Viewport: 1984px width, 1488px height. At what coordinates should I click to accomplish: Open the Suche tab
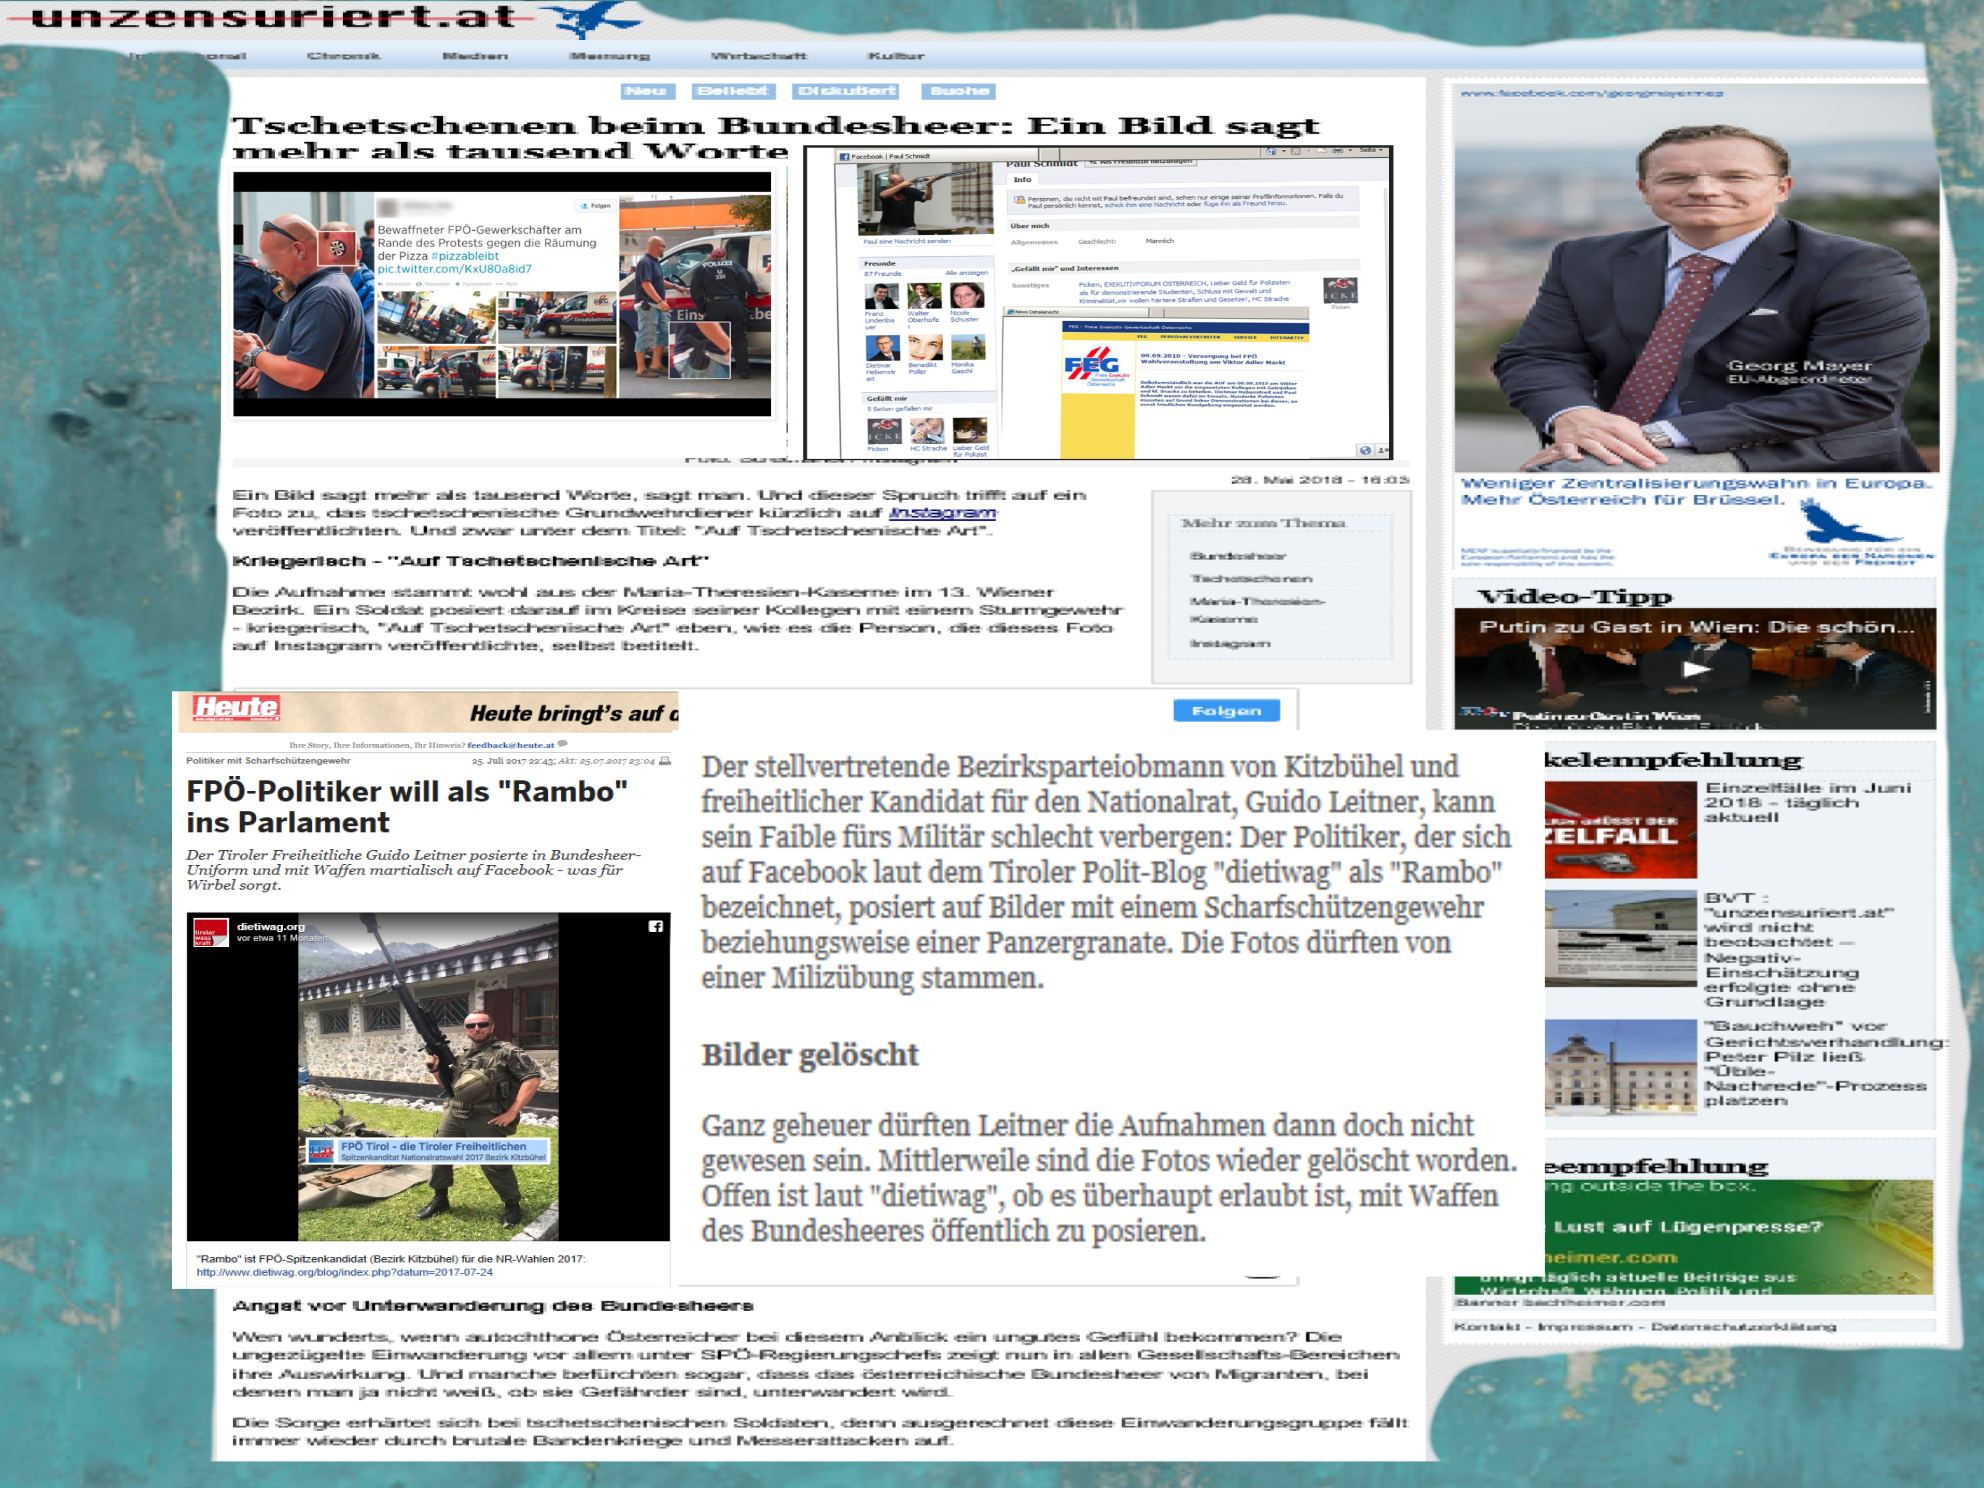tap(958, 91)
